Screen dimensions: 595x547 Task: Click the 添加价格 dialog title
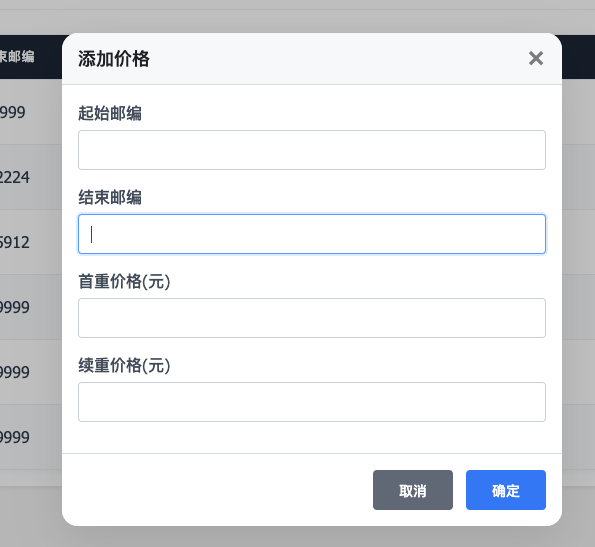tap(114, 59)
